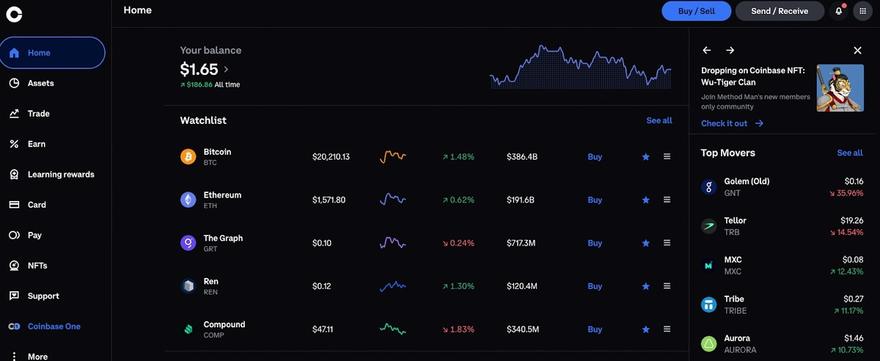This screenshot has width=880, height=361.
Task: Unstar Ren from watchlist
Action: (x=646, y=286)
